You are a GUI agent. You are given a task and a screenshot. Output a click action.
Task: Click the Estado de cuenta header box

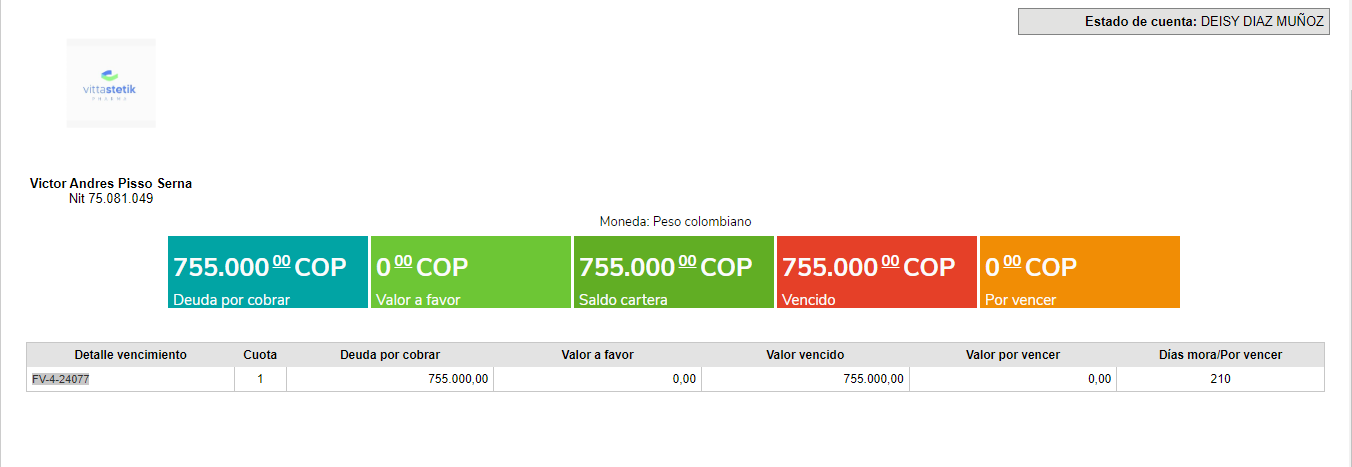tap(1174, 22)
